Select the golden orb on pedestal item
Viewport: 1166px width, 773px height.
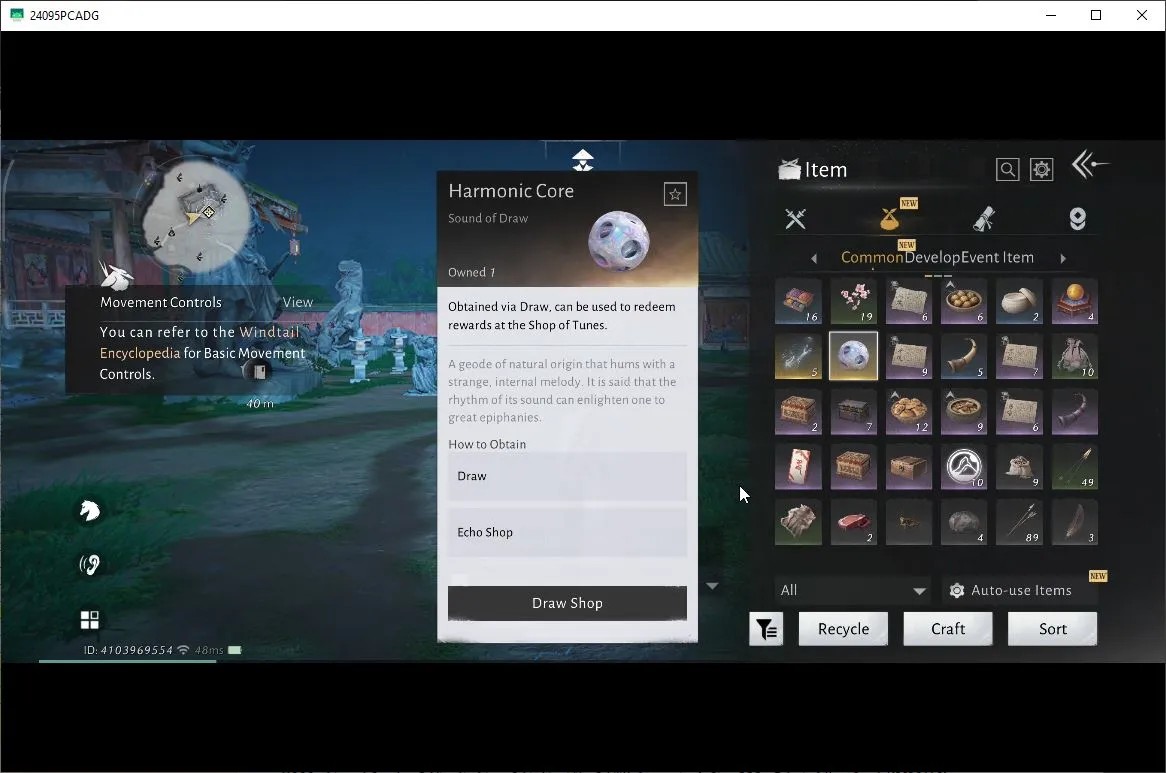tap(1075, 301)
